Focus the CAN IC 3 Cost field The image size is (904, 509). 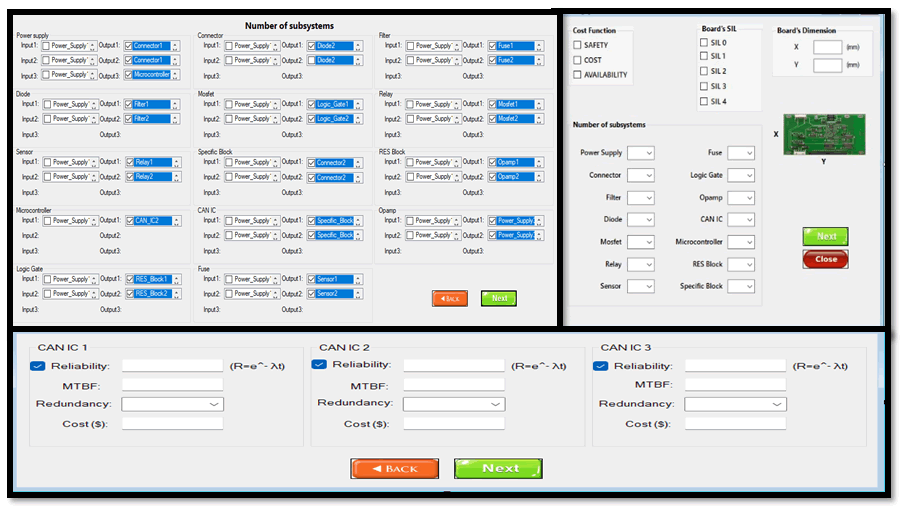tap(735, 424)
